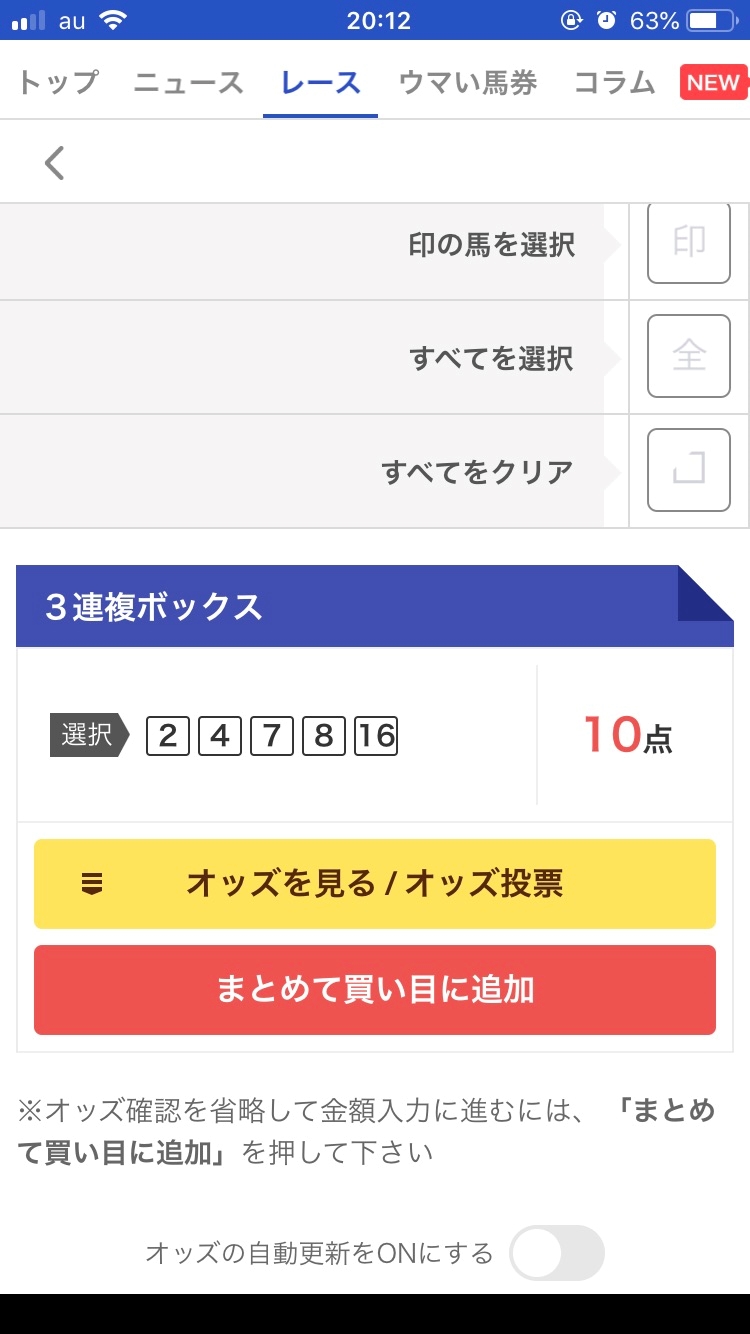Tap selected horse number 2 box
750x1334 pixels.
(168, 737)
